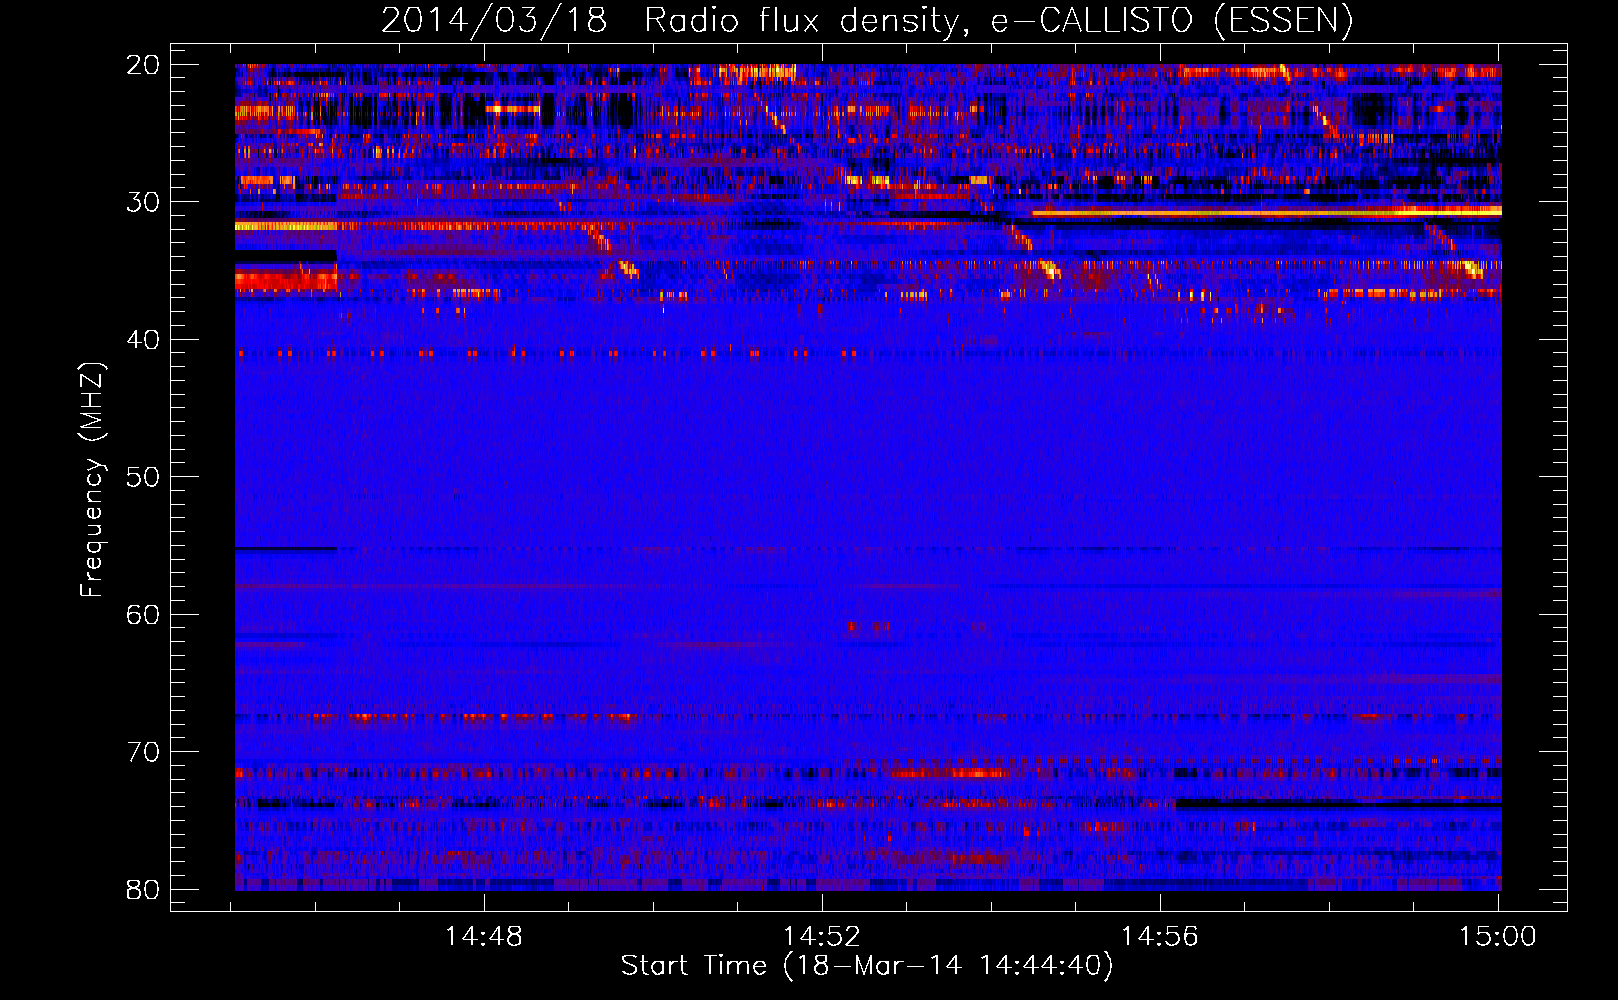Viewport: 1618px width, 1000px height.
Task: Click the '15:00' time axis label
Action: point(1498,937)
